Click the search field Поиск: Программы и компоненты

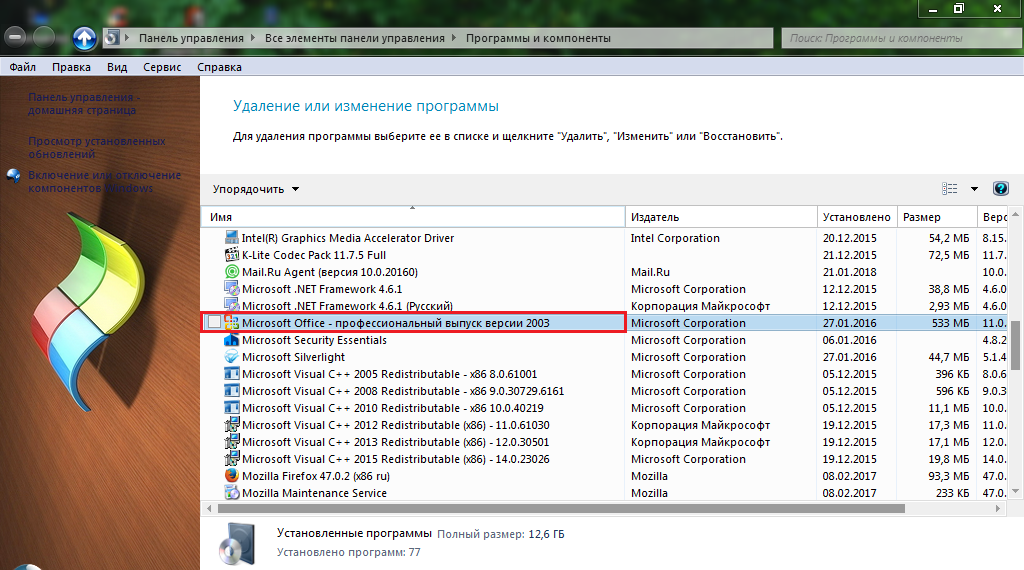[903, 38]
